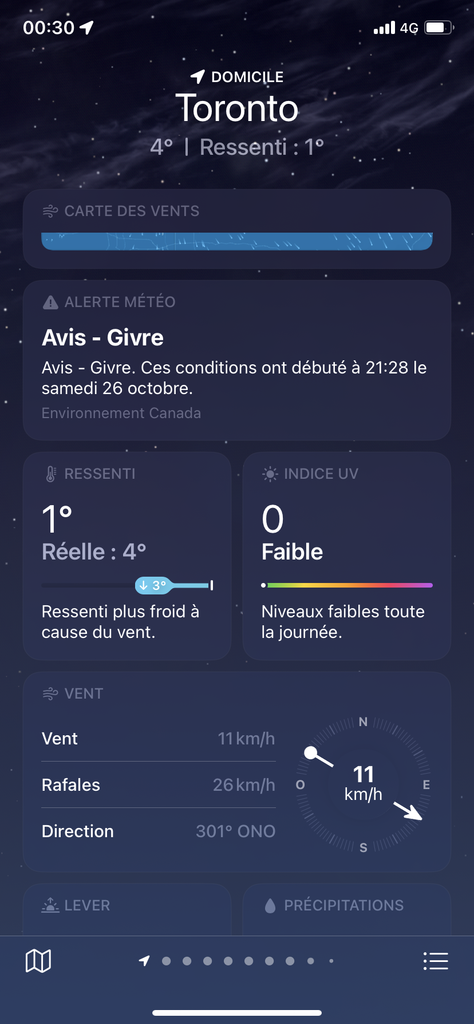Tap the sunrise icon beside Lever

(50, 905)
